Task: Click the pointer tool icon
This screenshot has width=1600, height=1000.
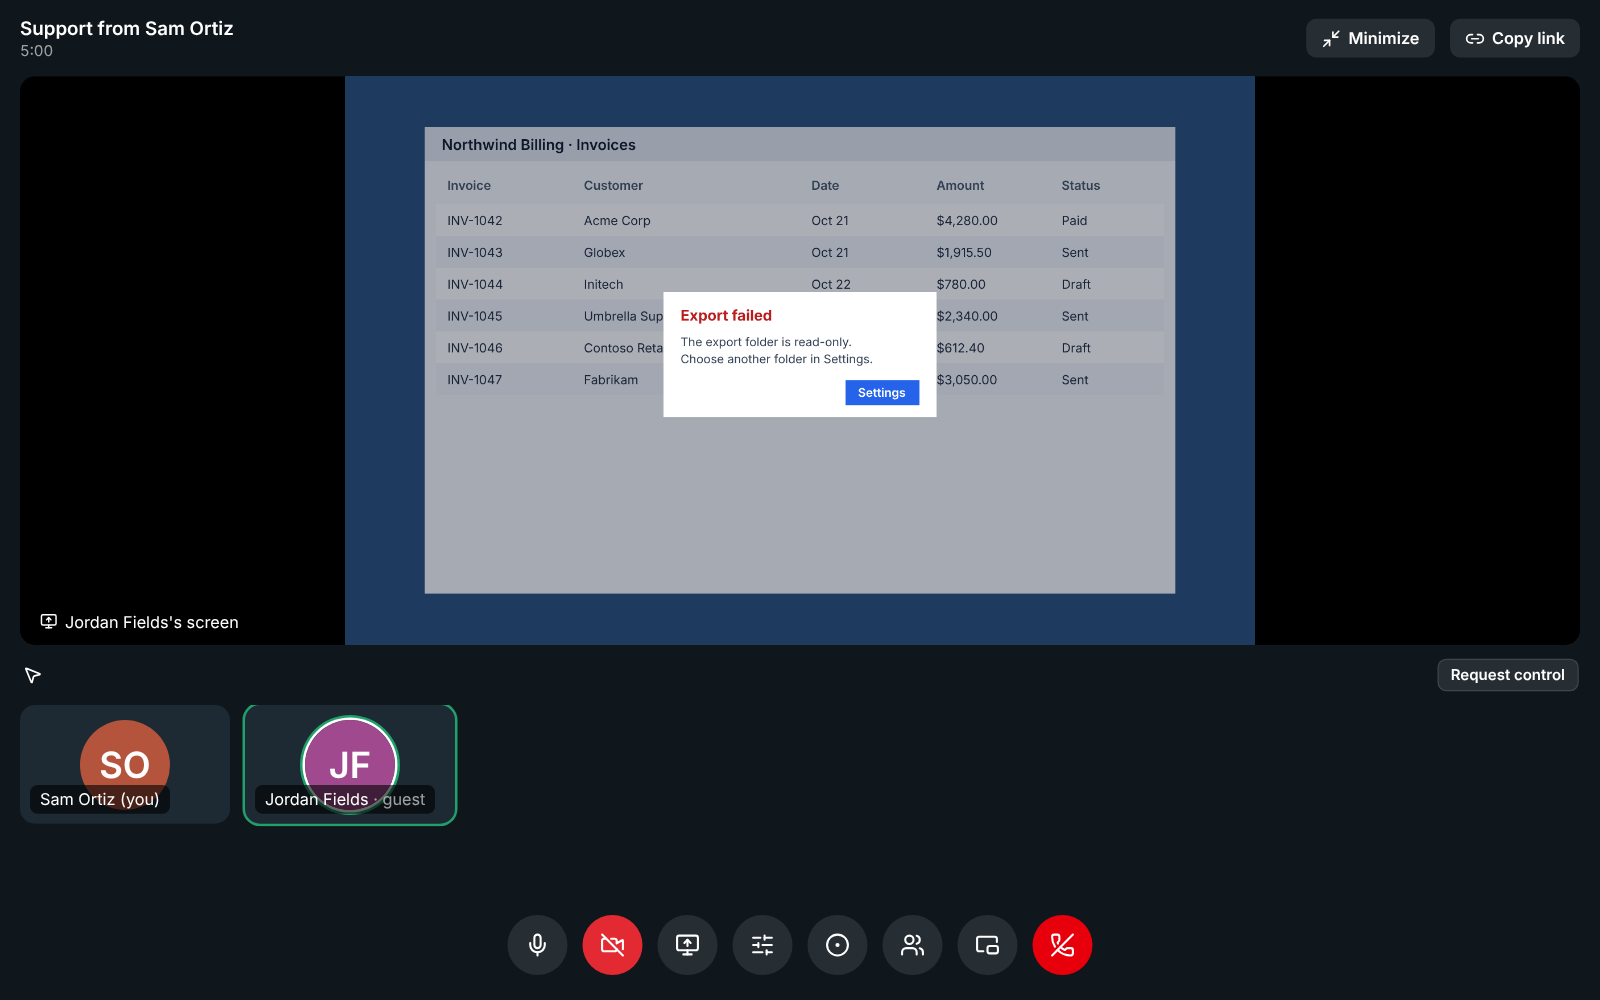Action: point(32,675)
